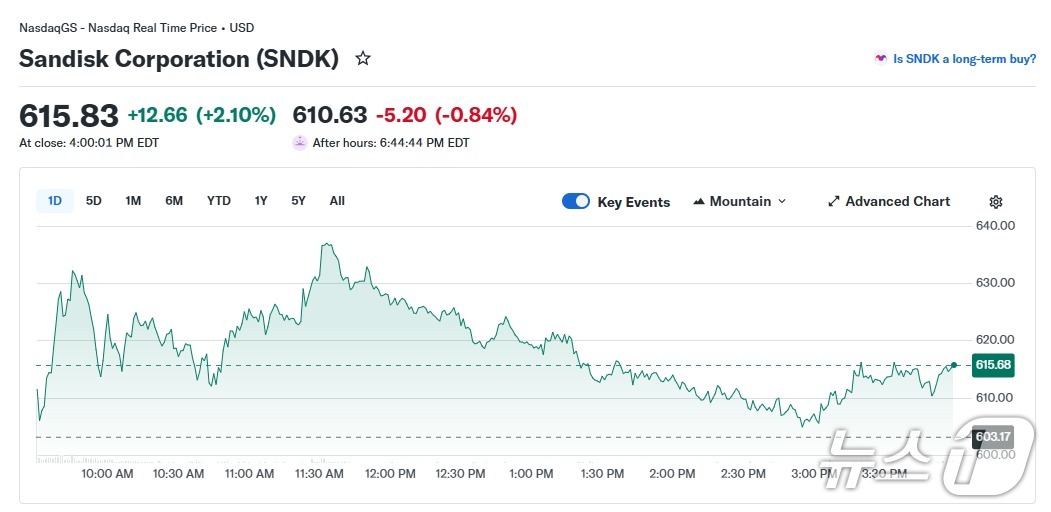Viewport: 1051px width, 512px height.
Task: Expand the Mountain chart type dropdown
Action: [x=782, y=202]
